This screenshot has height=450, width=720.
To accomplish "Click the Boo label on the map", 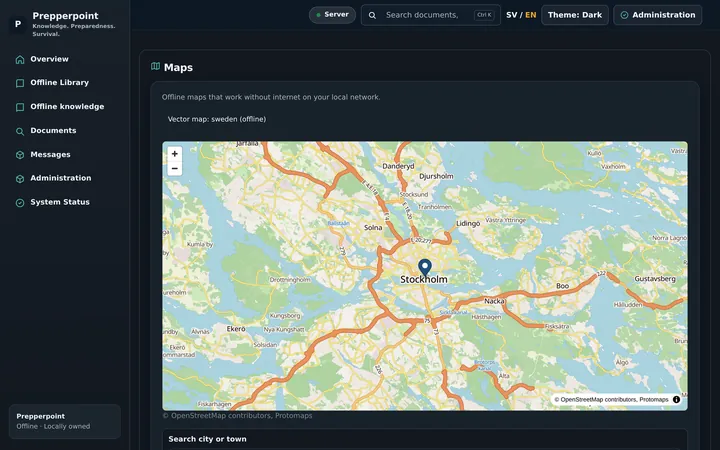I will [562, 286].
